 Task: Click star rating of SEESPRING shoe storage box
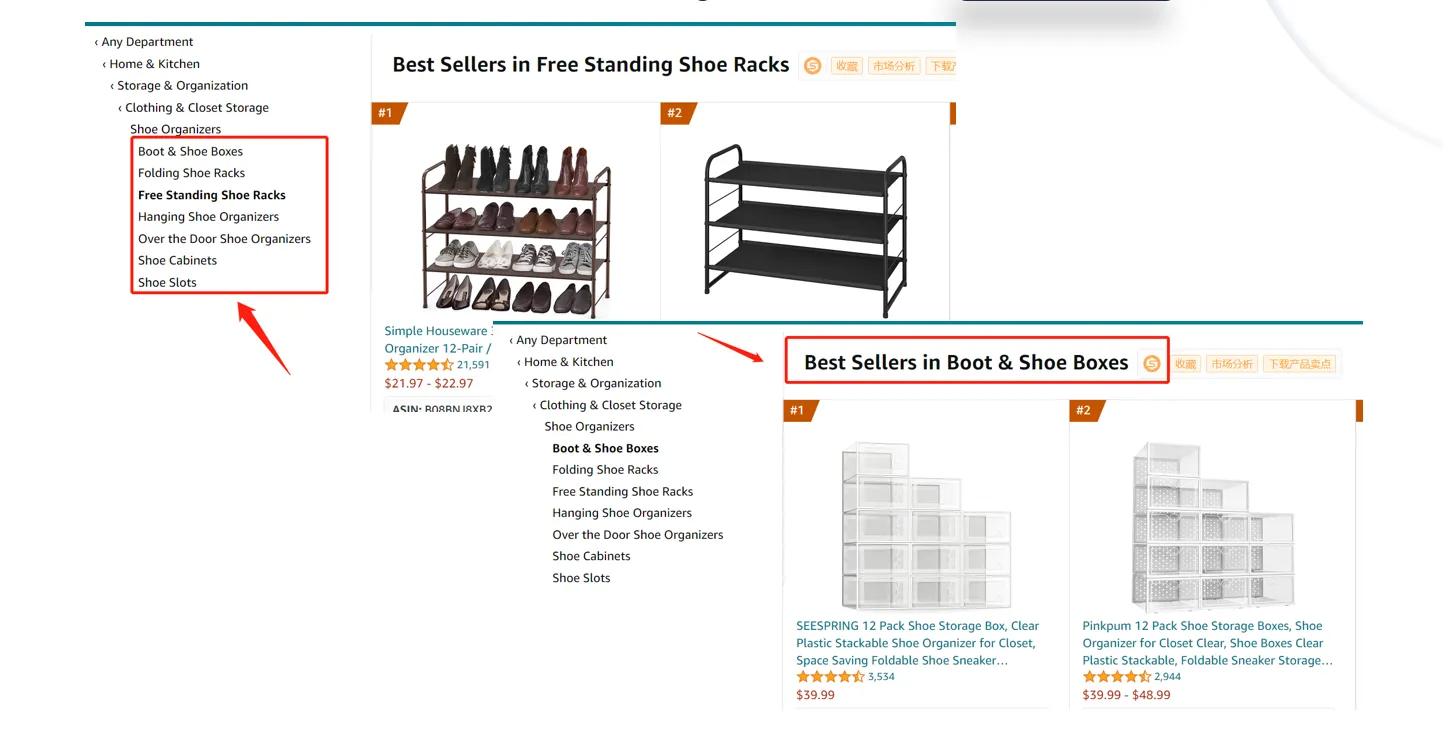(x=830, y=677)
